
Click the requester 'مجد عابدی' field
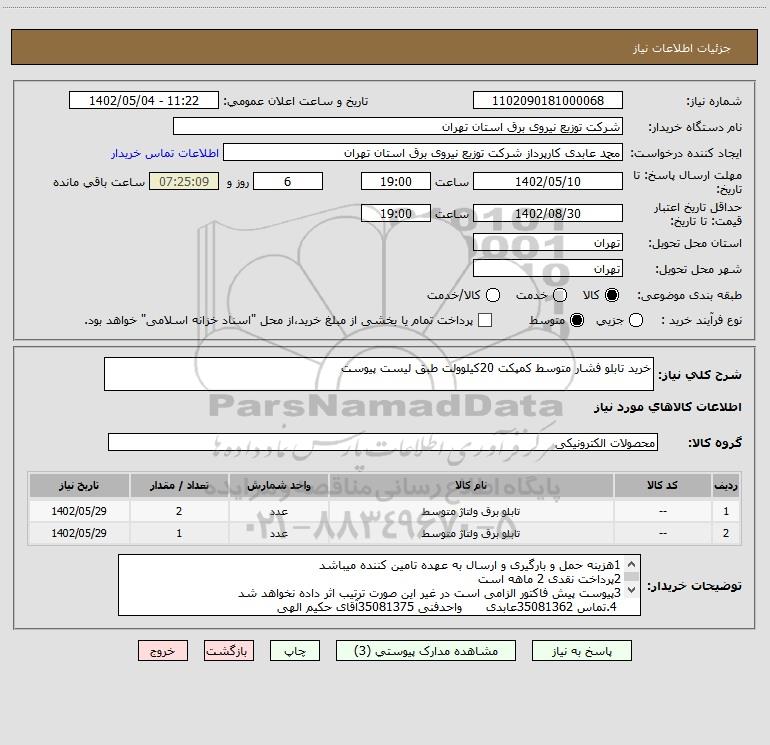pos(423,153)
